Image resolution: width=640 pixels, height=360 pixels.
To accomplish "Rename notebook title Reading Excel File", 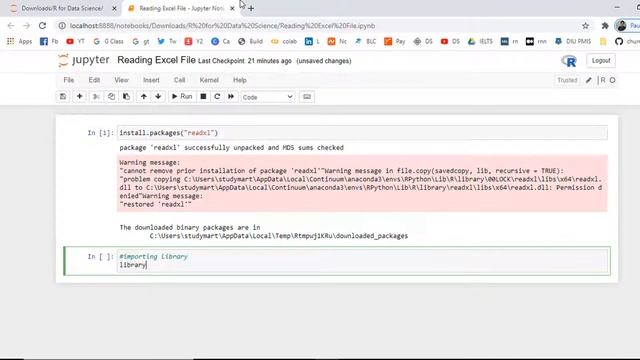I will (x=156, y=60).
